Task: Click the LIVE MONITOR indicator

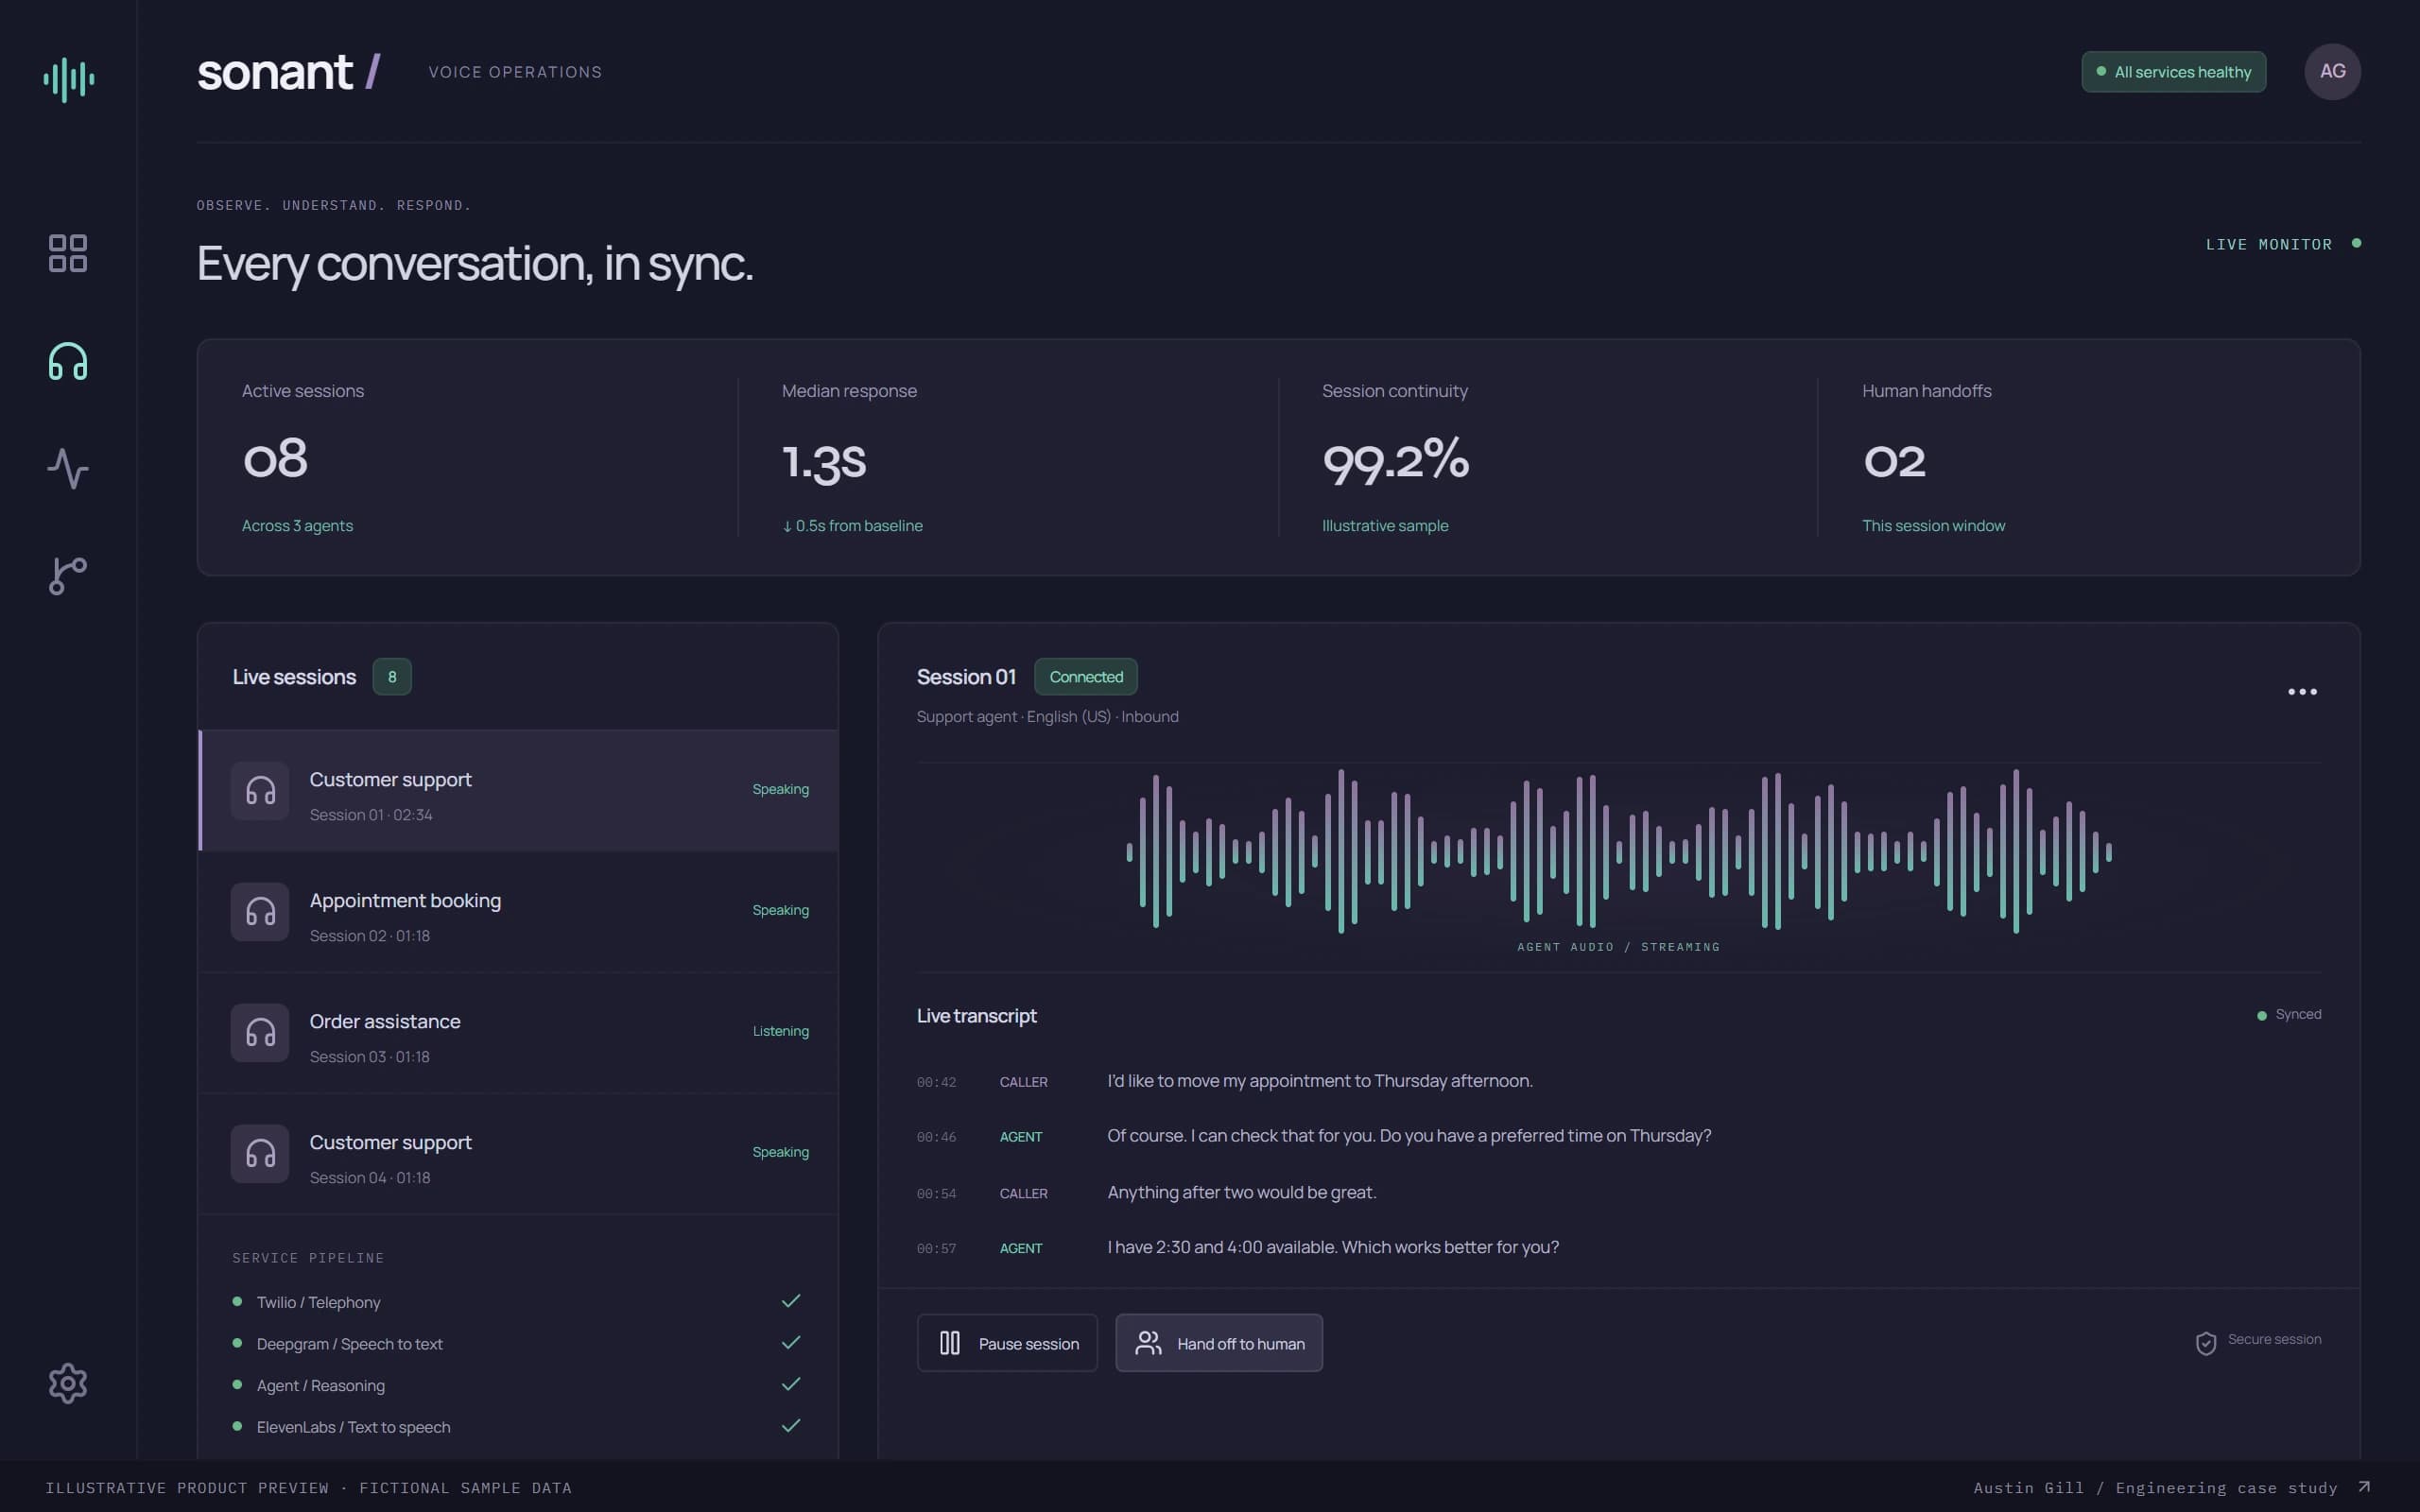Action: click(2283, 244)
